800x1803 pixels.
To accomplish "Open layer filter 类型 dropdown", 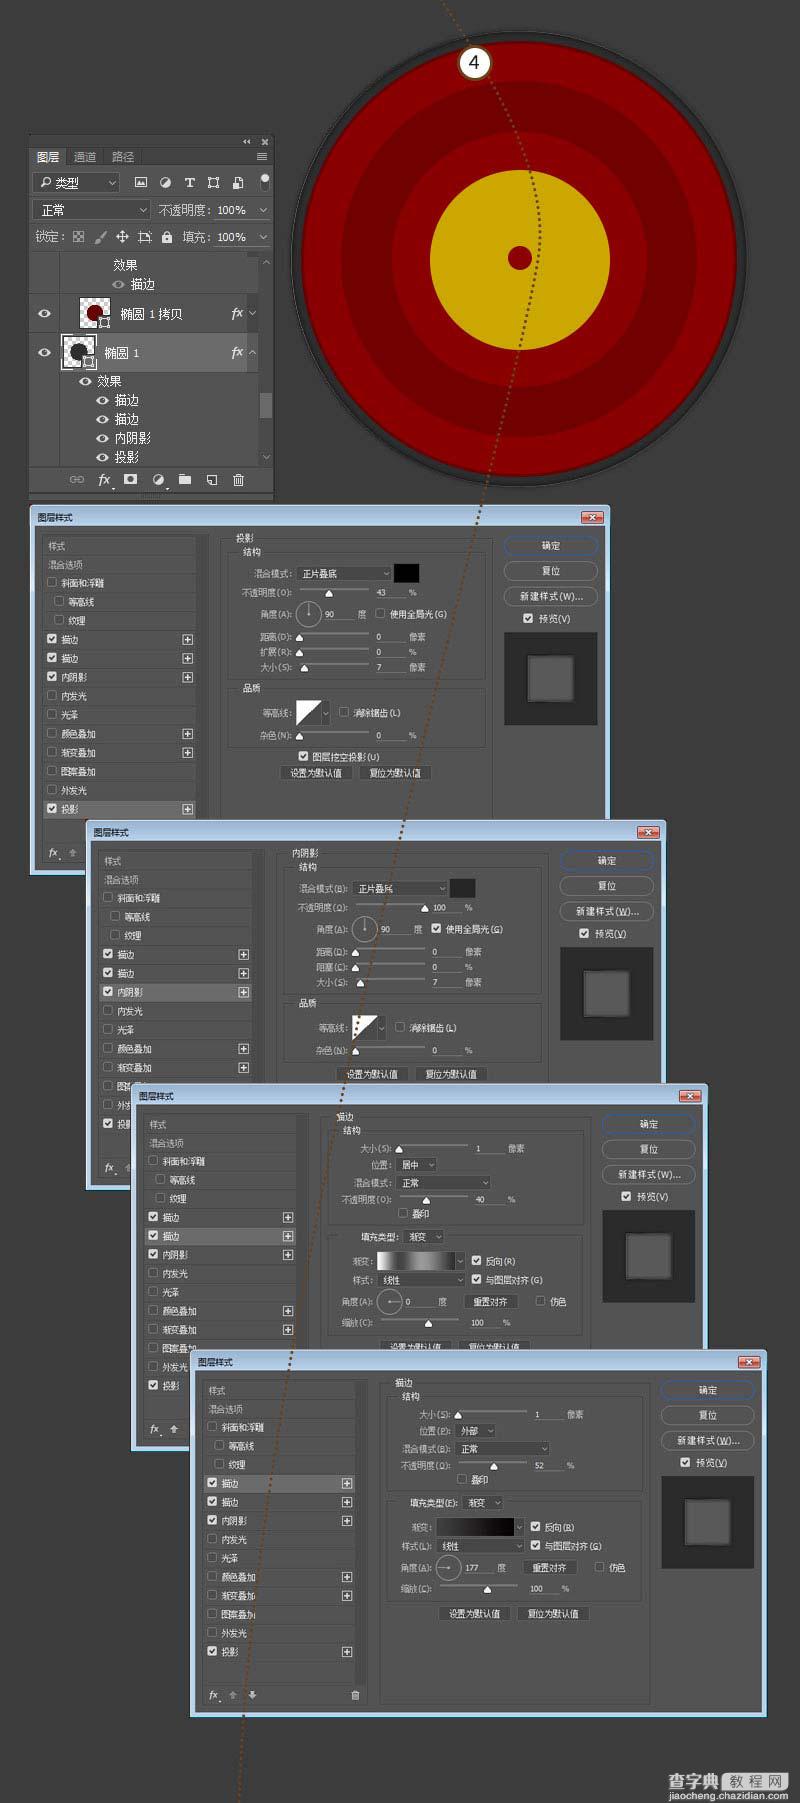I will [x=76, y=183].
